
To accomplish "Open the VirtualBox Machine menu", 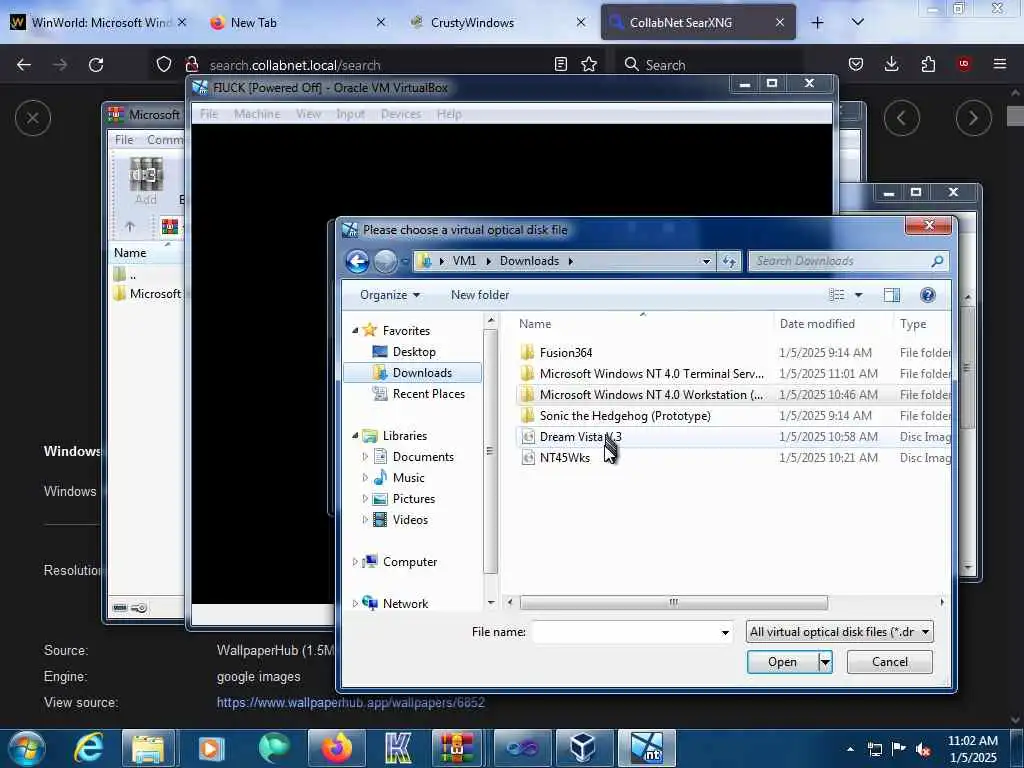I will 257,114.
